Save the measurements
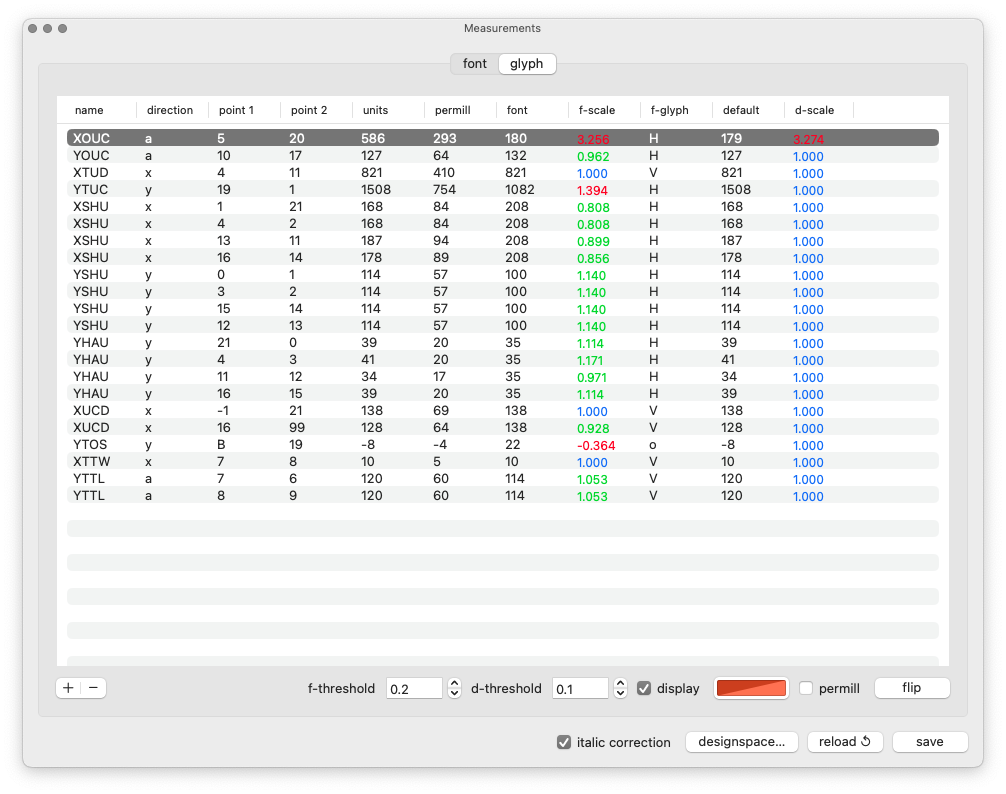Image resolution: width=1006 pixels, height=794 pixels. tap(929, 742)
